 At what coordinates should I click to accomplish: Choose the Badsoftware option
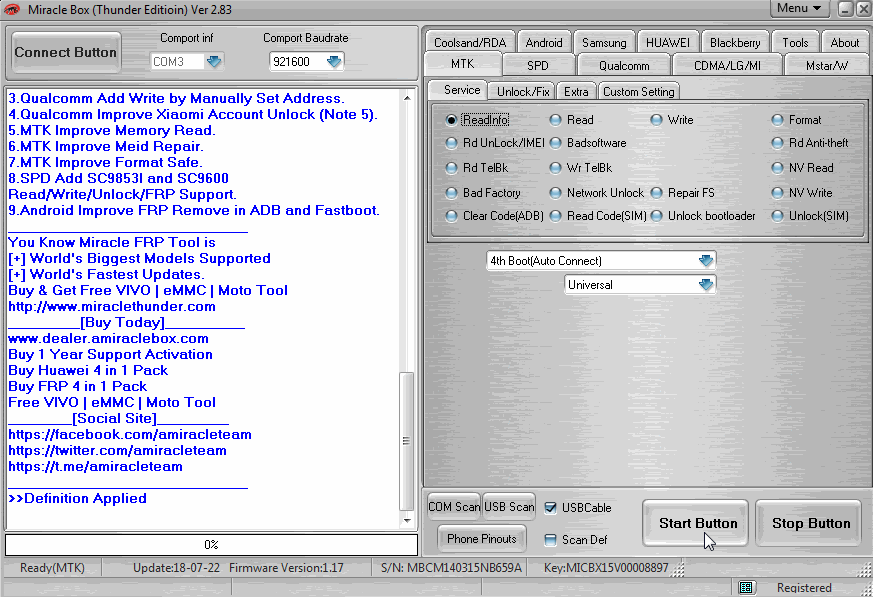[x=555, y=143]
